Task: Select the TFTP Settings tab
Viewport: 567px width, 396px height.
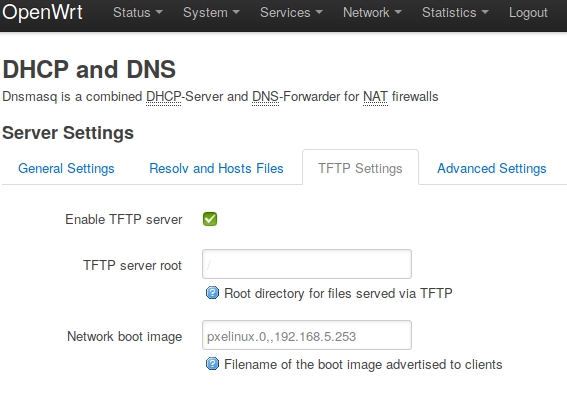Action: [x=360, y=169]
